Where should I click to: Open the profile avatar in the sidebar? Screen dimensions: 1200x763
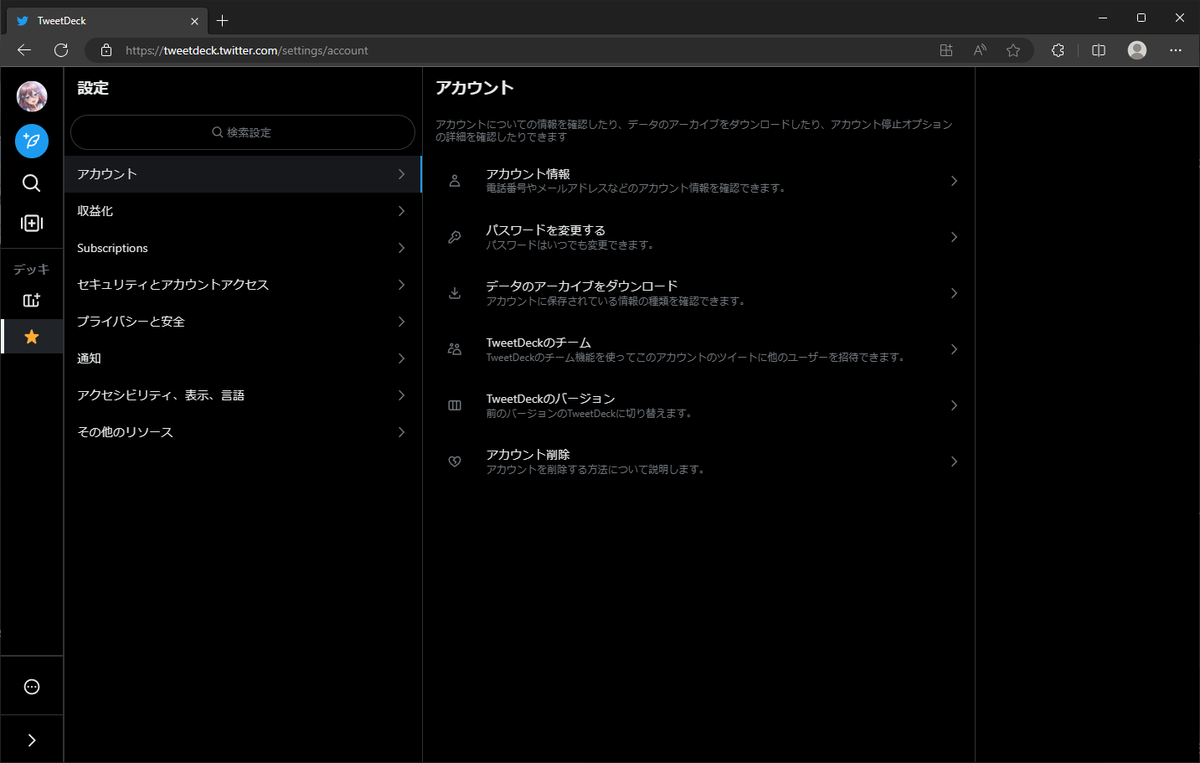(x=32, y=97)
